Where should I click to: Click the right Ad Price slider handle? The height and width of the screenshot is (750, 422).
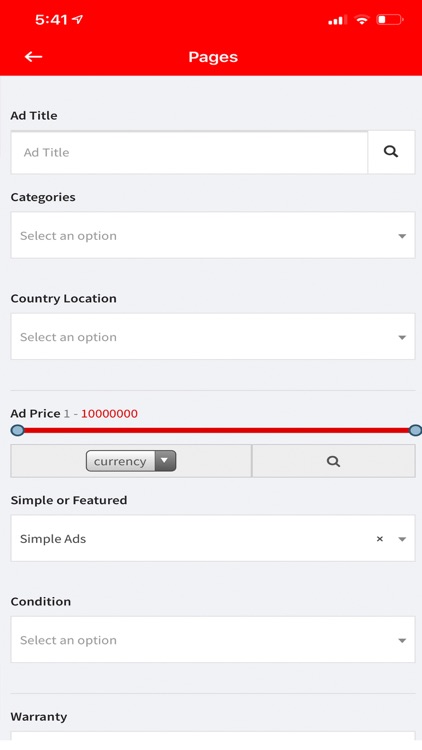(x=415, y=430)
